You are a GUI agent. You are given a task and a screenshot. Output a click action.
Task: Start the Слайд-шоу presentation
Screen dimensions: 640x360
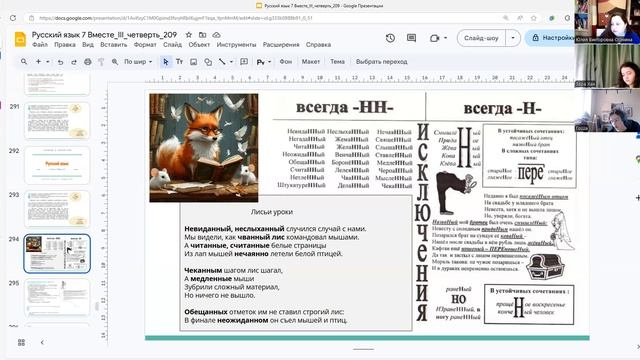pos(482,38)
